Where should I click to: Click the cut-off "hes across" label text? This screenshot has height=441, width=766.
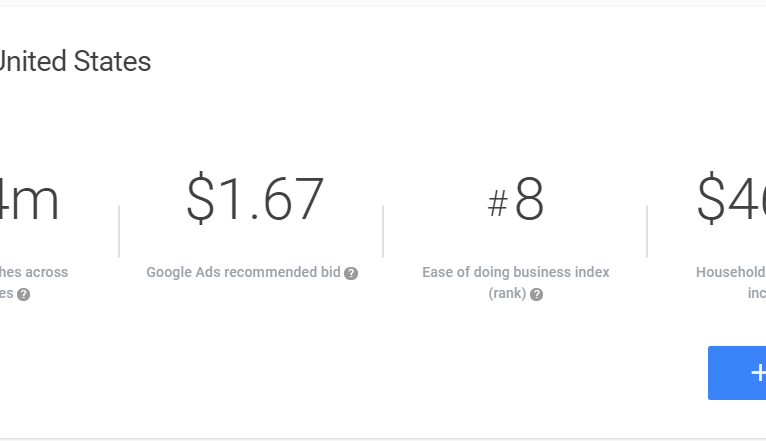(34, 272)
